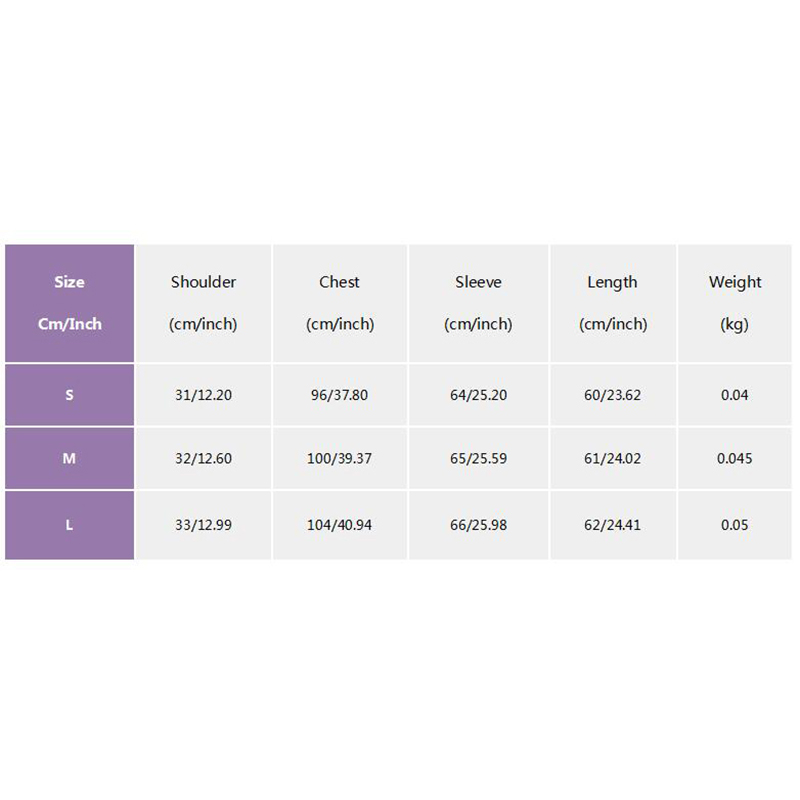Click the 33/12.99 shoulder cell
Image resolution: width=800 pixels, height=800 pixels.
[203, 525]
